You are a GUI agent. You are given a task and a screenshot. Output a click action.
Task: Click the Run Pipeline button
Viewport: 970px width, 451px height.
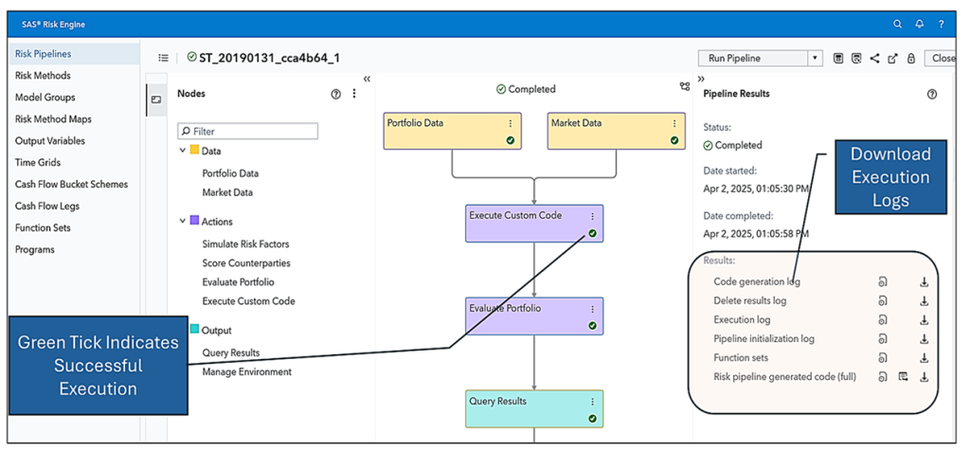pos(753,58)
